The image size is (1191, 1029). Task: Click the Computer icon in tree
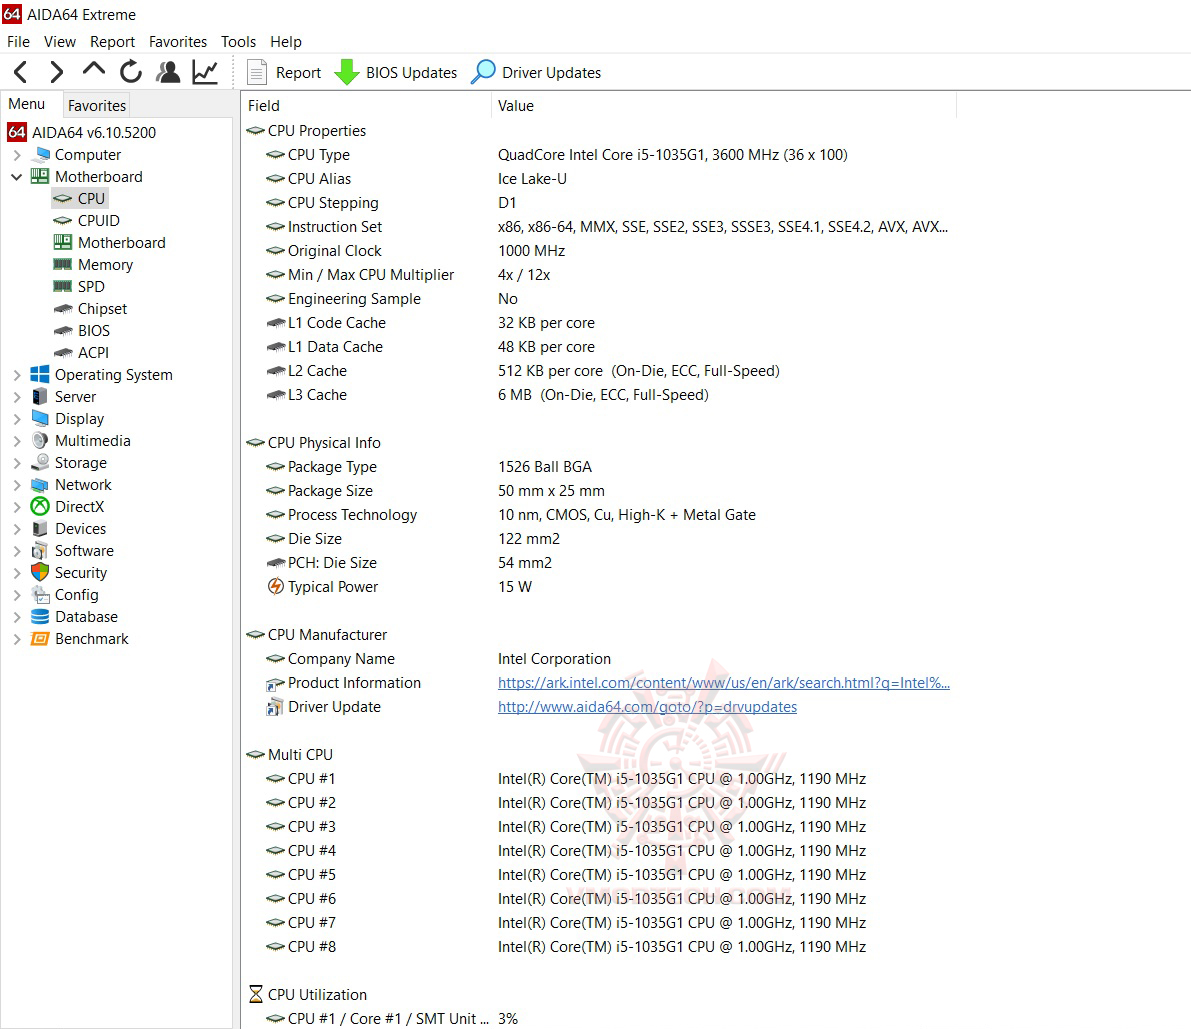click(x=42, y=154)
